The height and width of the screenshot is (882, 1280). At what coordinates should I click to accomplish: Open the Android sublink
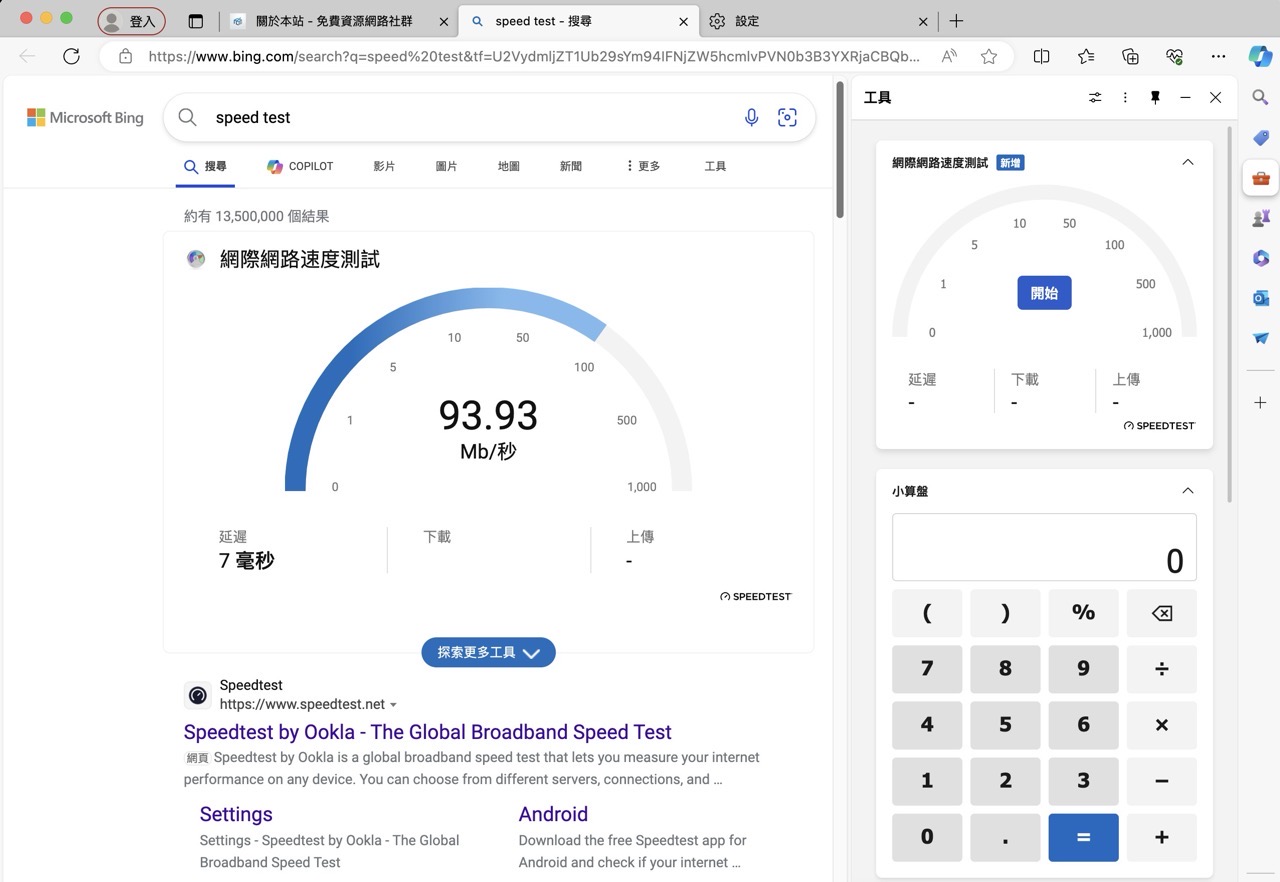click(x=553, y=814)
